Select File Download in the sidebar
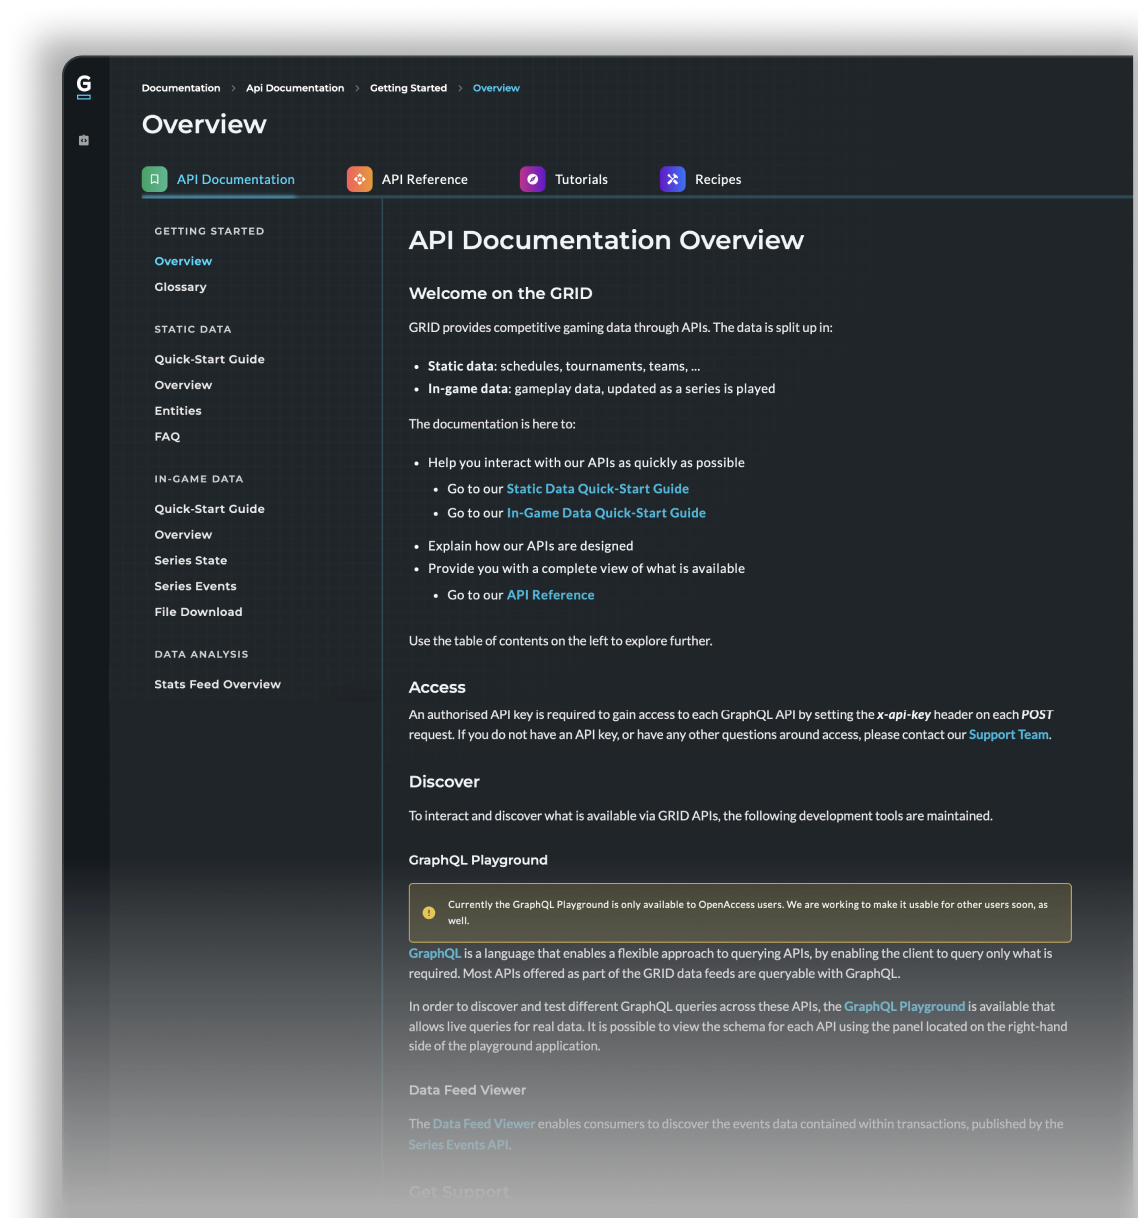 coord(198,611)
